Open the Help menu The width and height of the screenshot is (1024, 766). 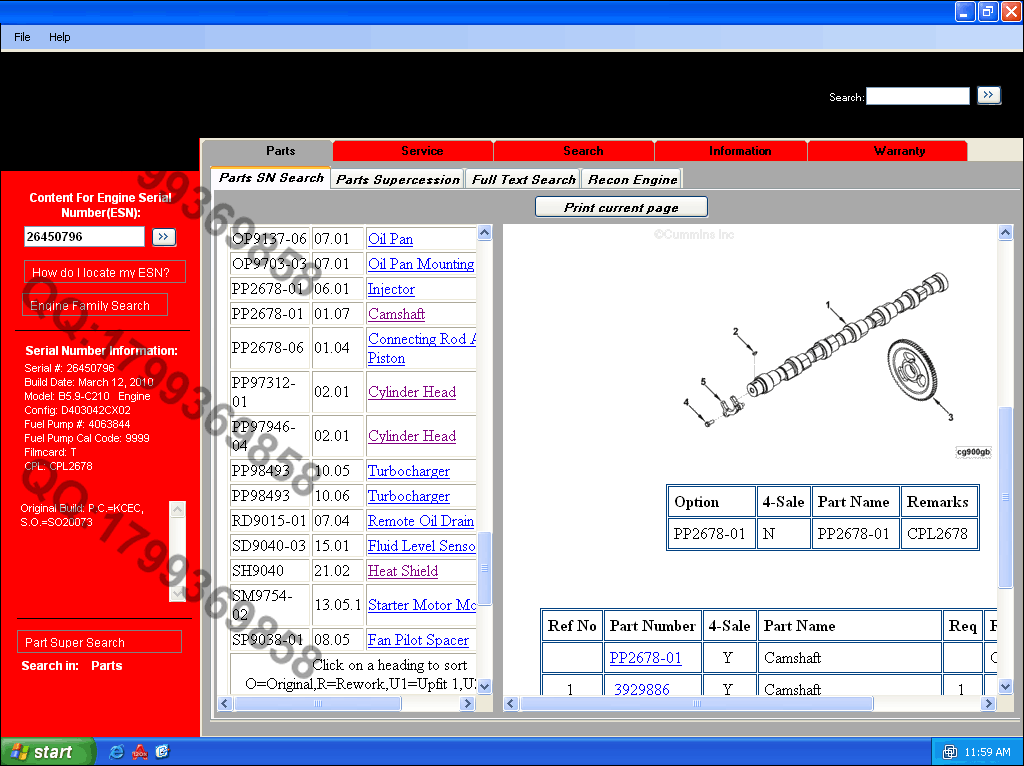point(60,37)
